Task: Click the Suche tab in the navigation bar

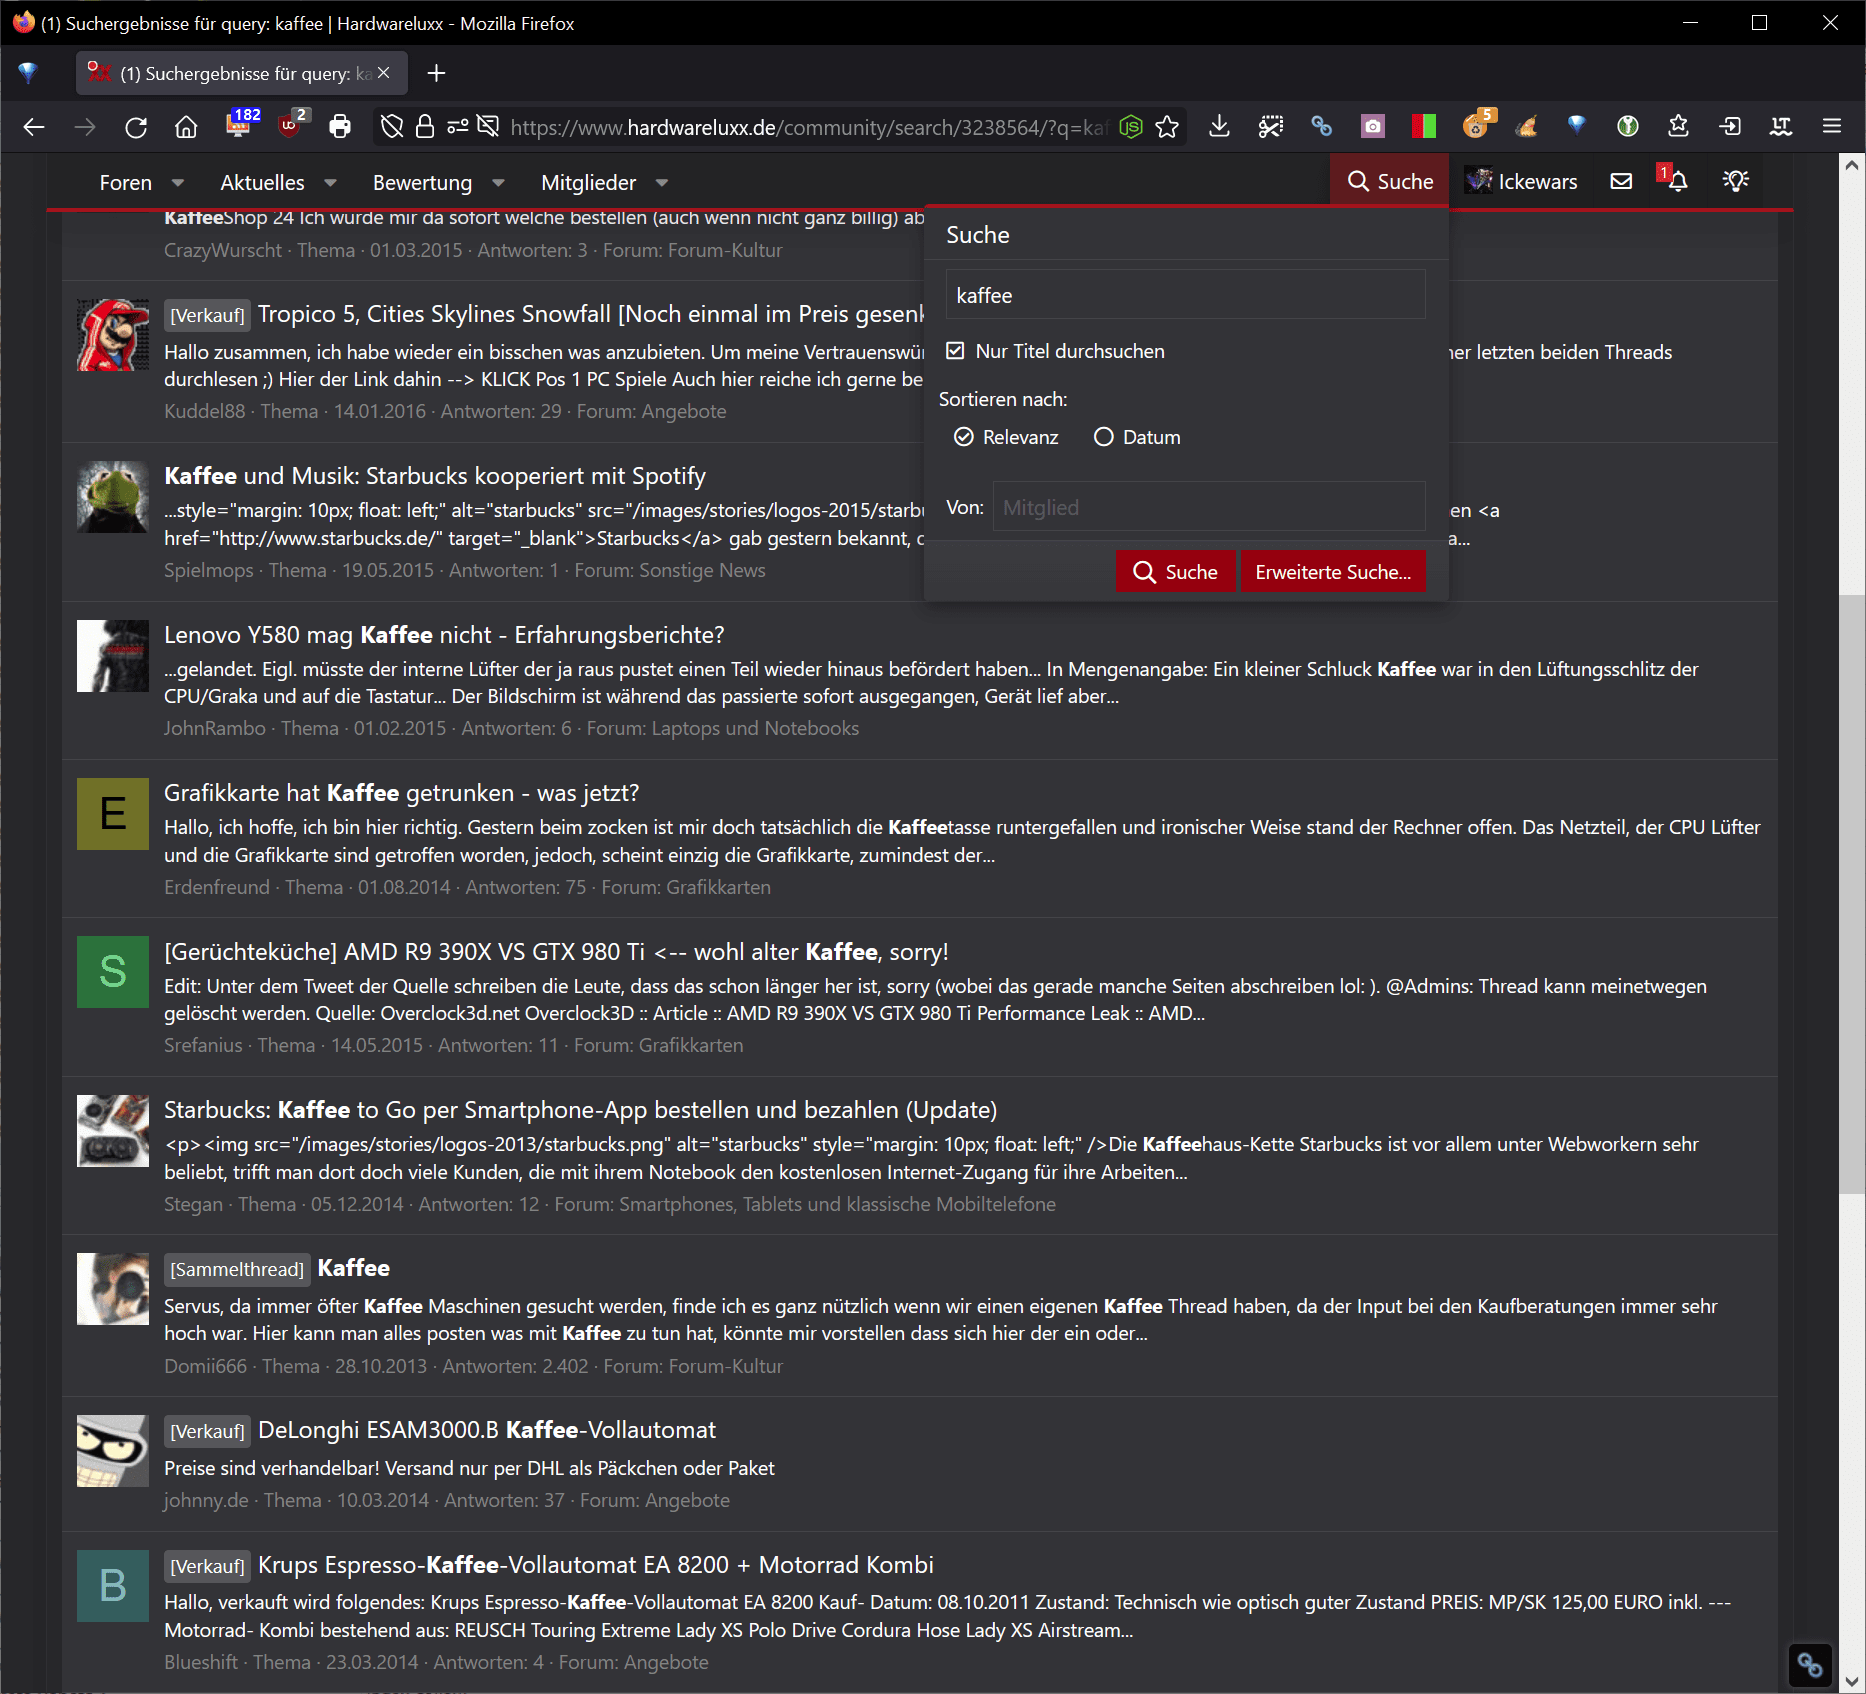Action: pos(1390,181)
